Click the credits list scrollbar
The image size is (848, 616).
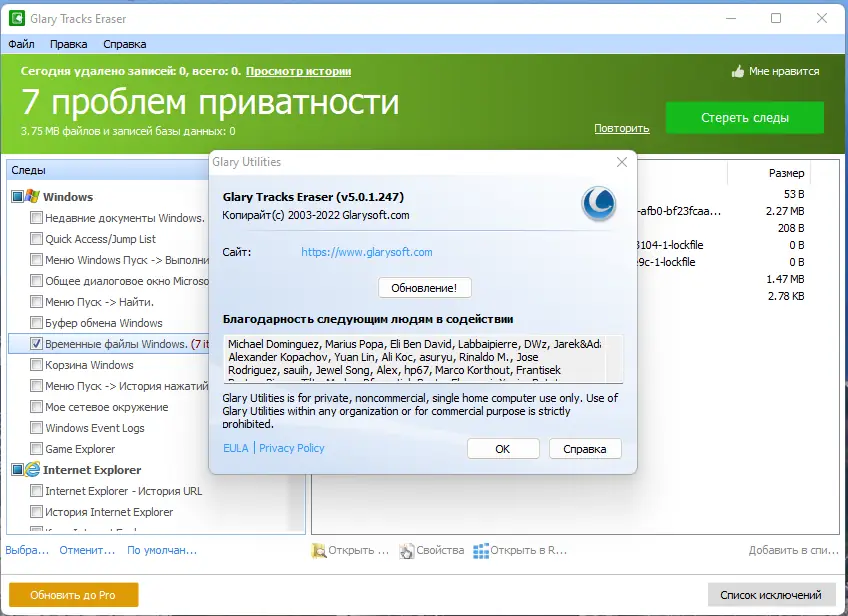tap(613, 359)
